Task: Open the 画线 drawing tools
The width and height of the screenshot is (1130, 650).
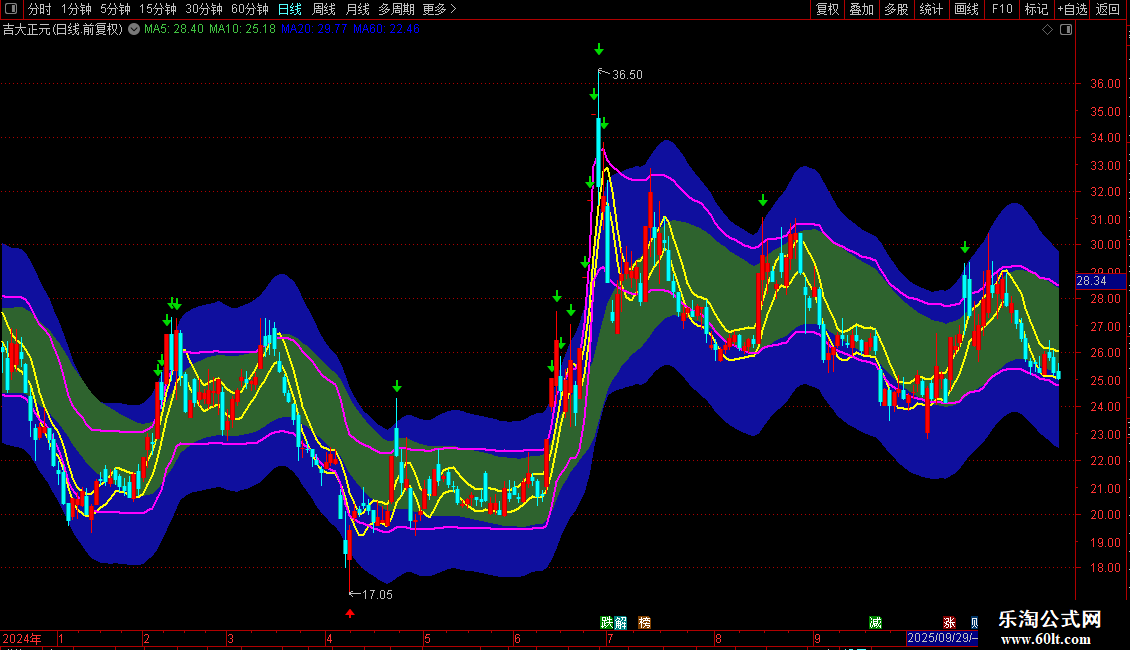Action: click(966, 9)
